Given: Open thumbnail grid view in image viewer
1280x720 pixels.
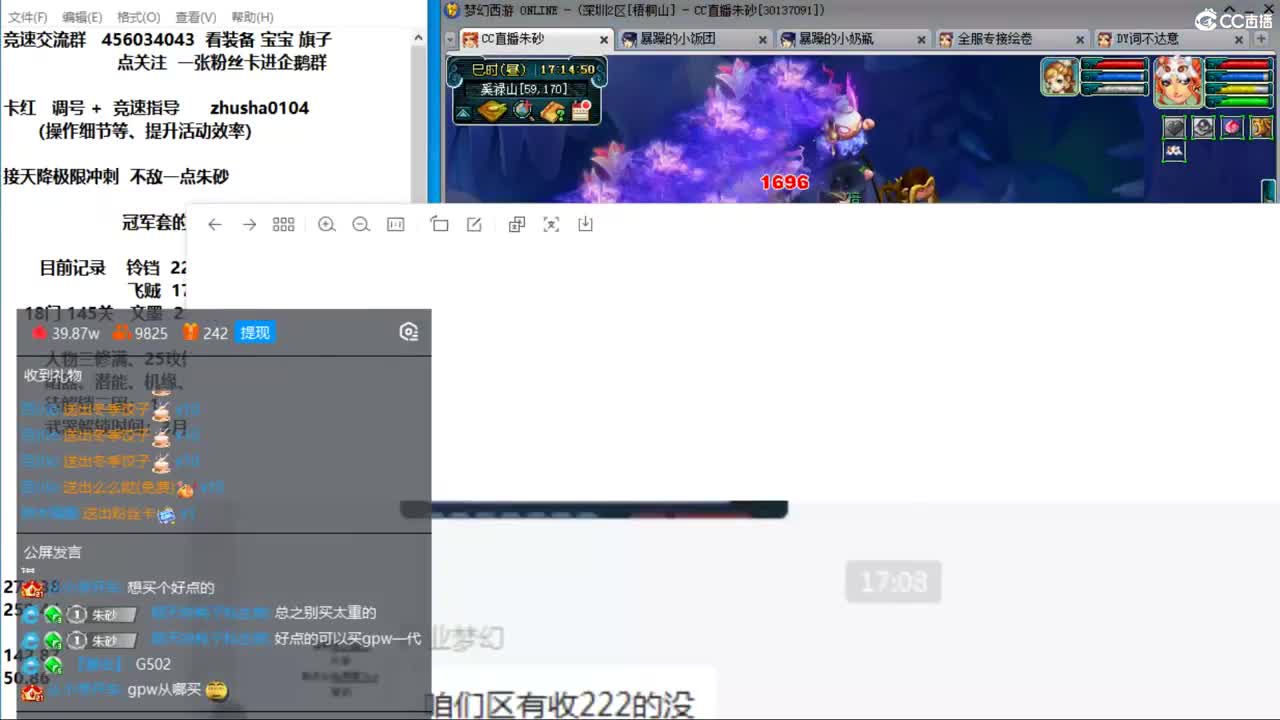Looking at the screenshot, I should (284, 225).
